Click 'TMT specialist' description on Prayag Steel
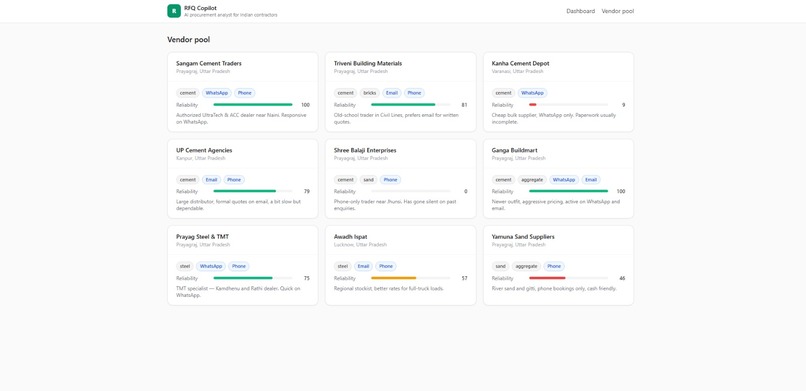Image resolution: width=806 pixels, height=391 pixels. click(x=239, y=292)
